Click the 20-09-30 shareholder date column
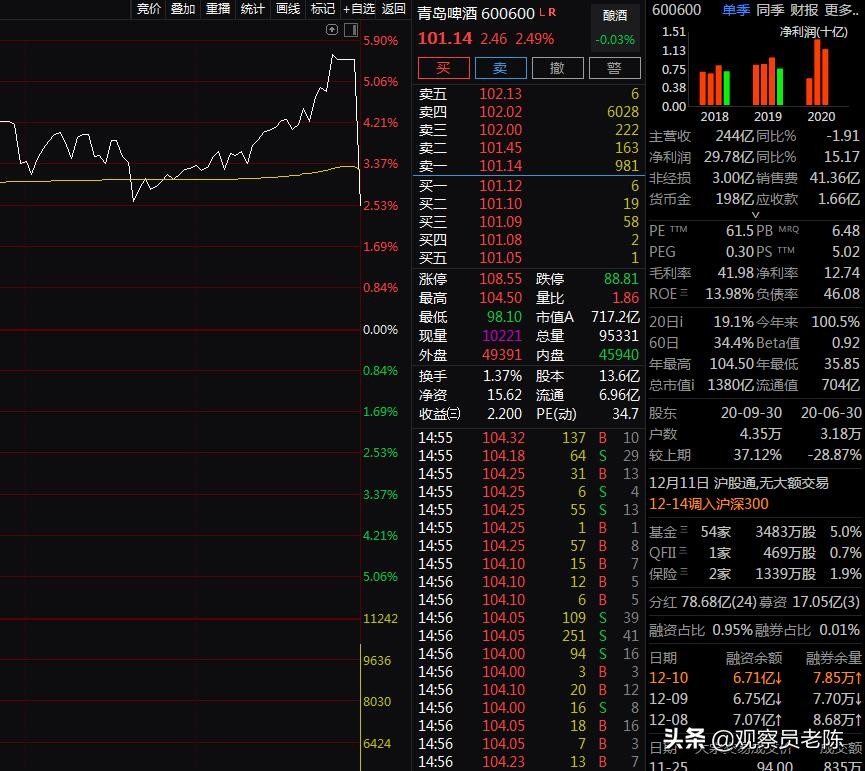Viewport: 865px width, 771px height. click(751, 413)
